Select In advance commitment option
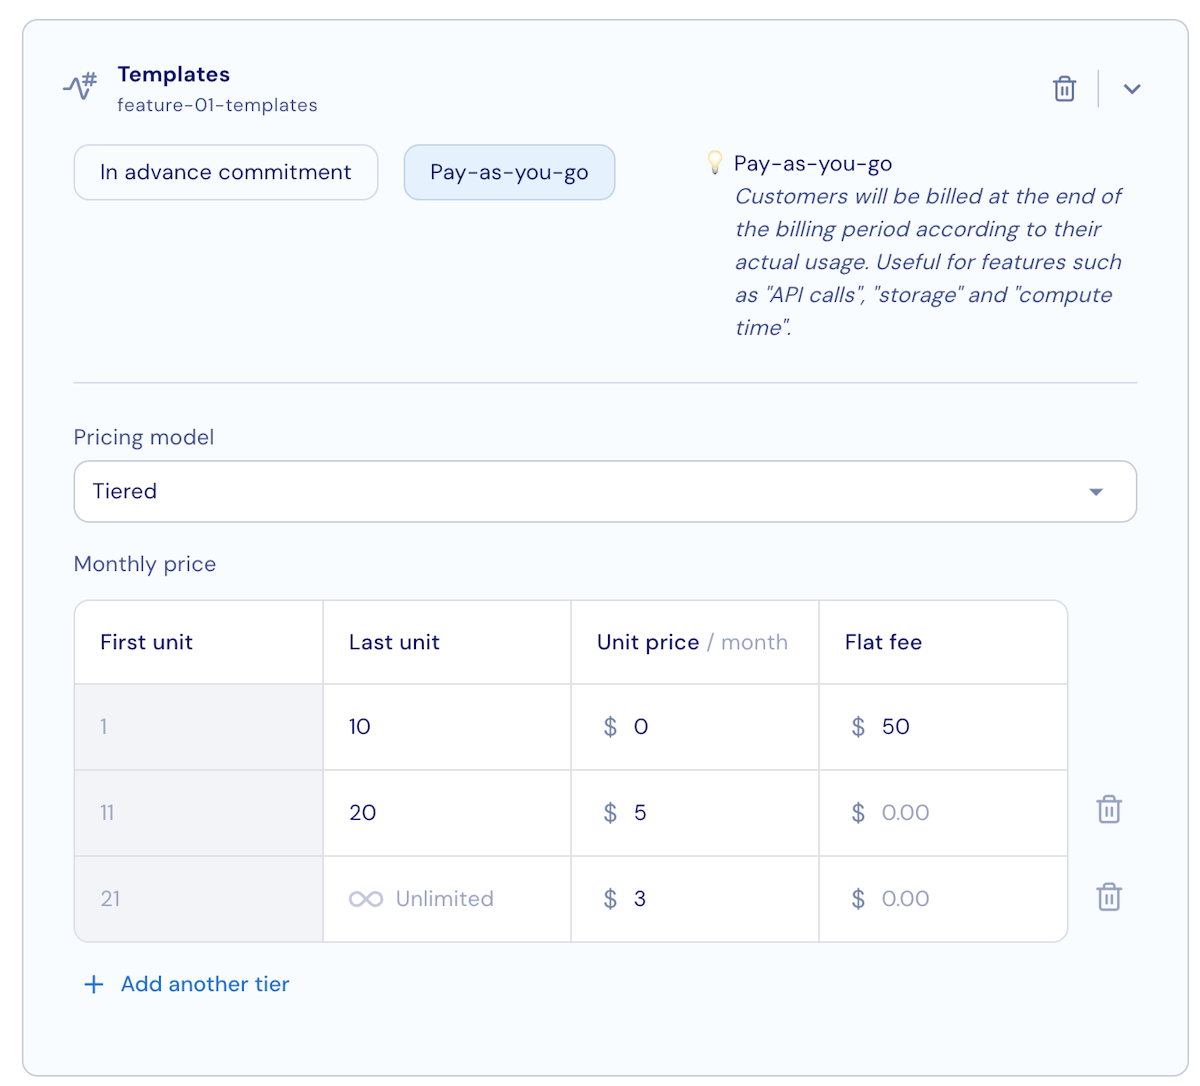 click(226, 172)
